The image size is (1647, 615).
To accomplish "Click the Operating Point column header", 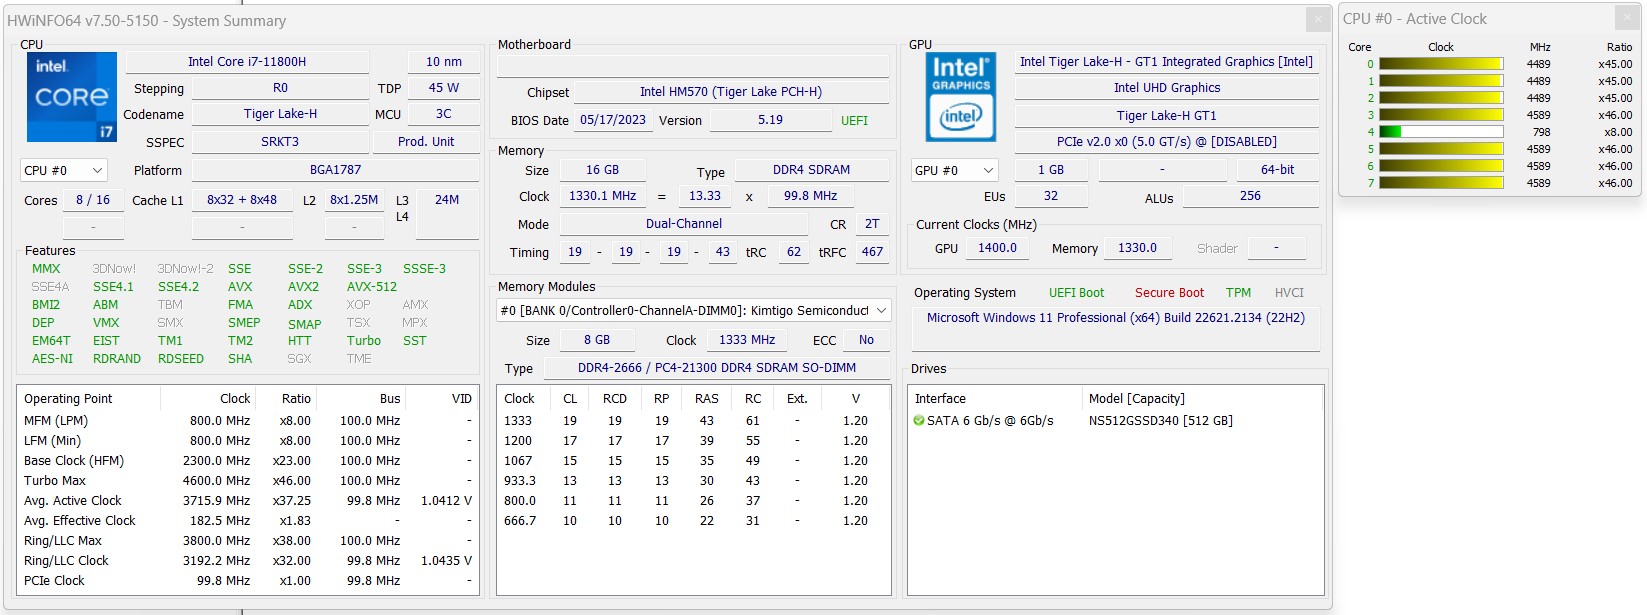I will 89,398.
